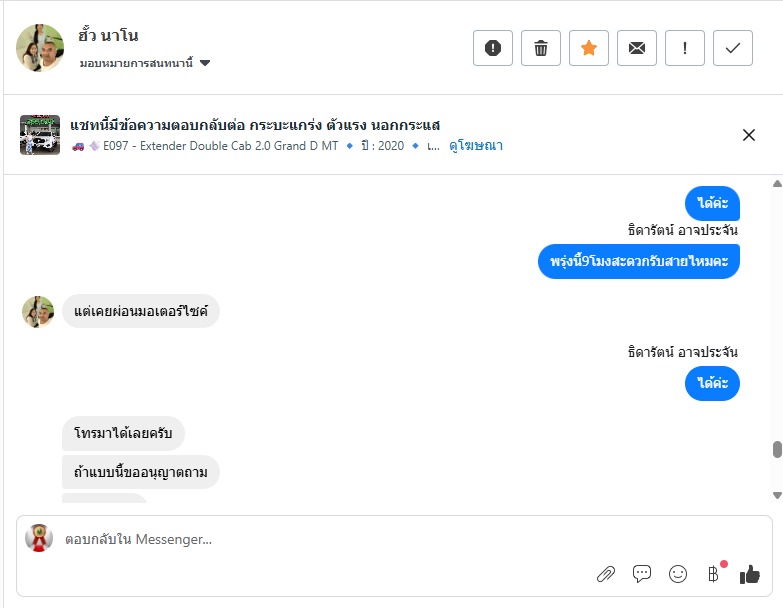Image resolution: width=783 pixels, height=608 pixels.
Task: Open the emoji picker
Action: (x=678, y=574)
